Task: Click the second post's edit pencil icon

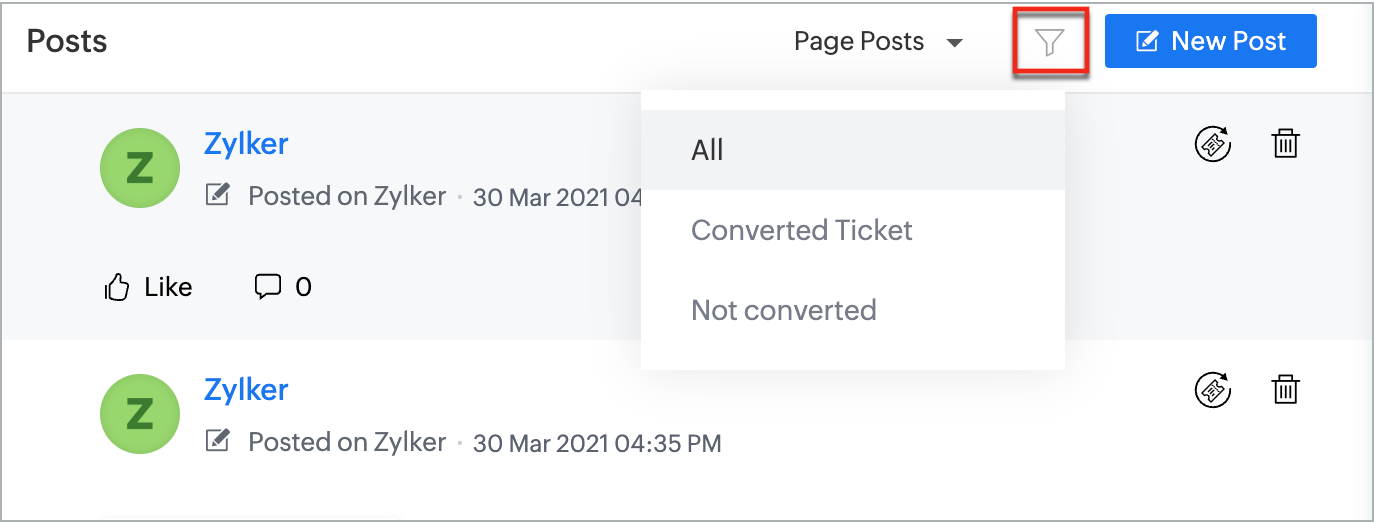Action: (x=217, y=441)
